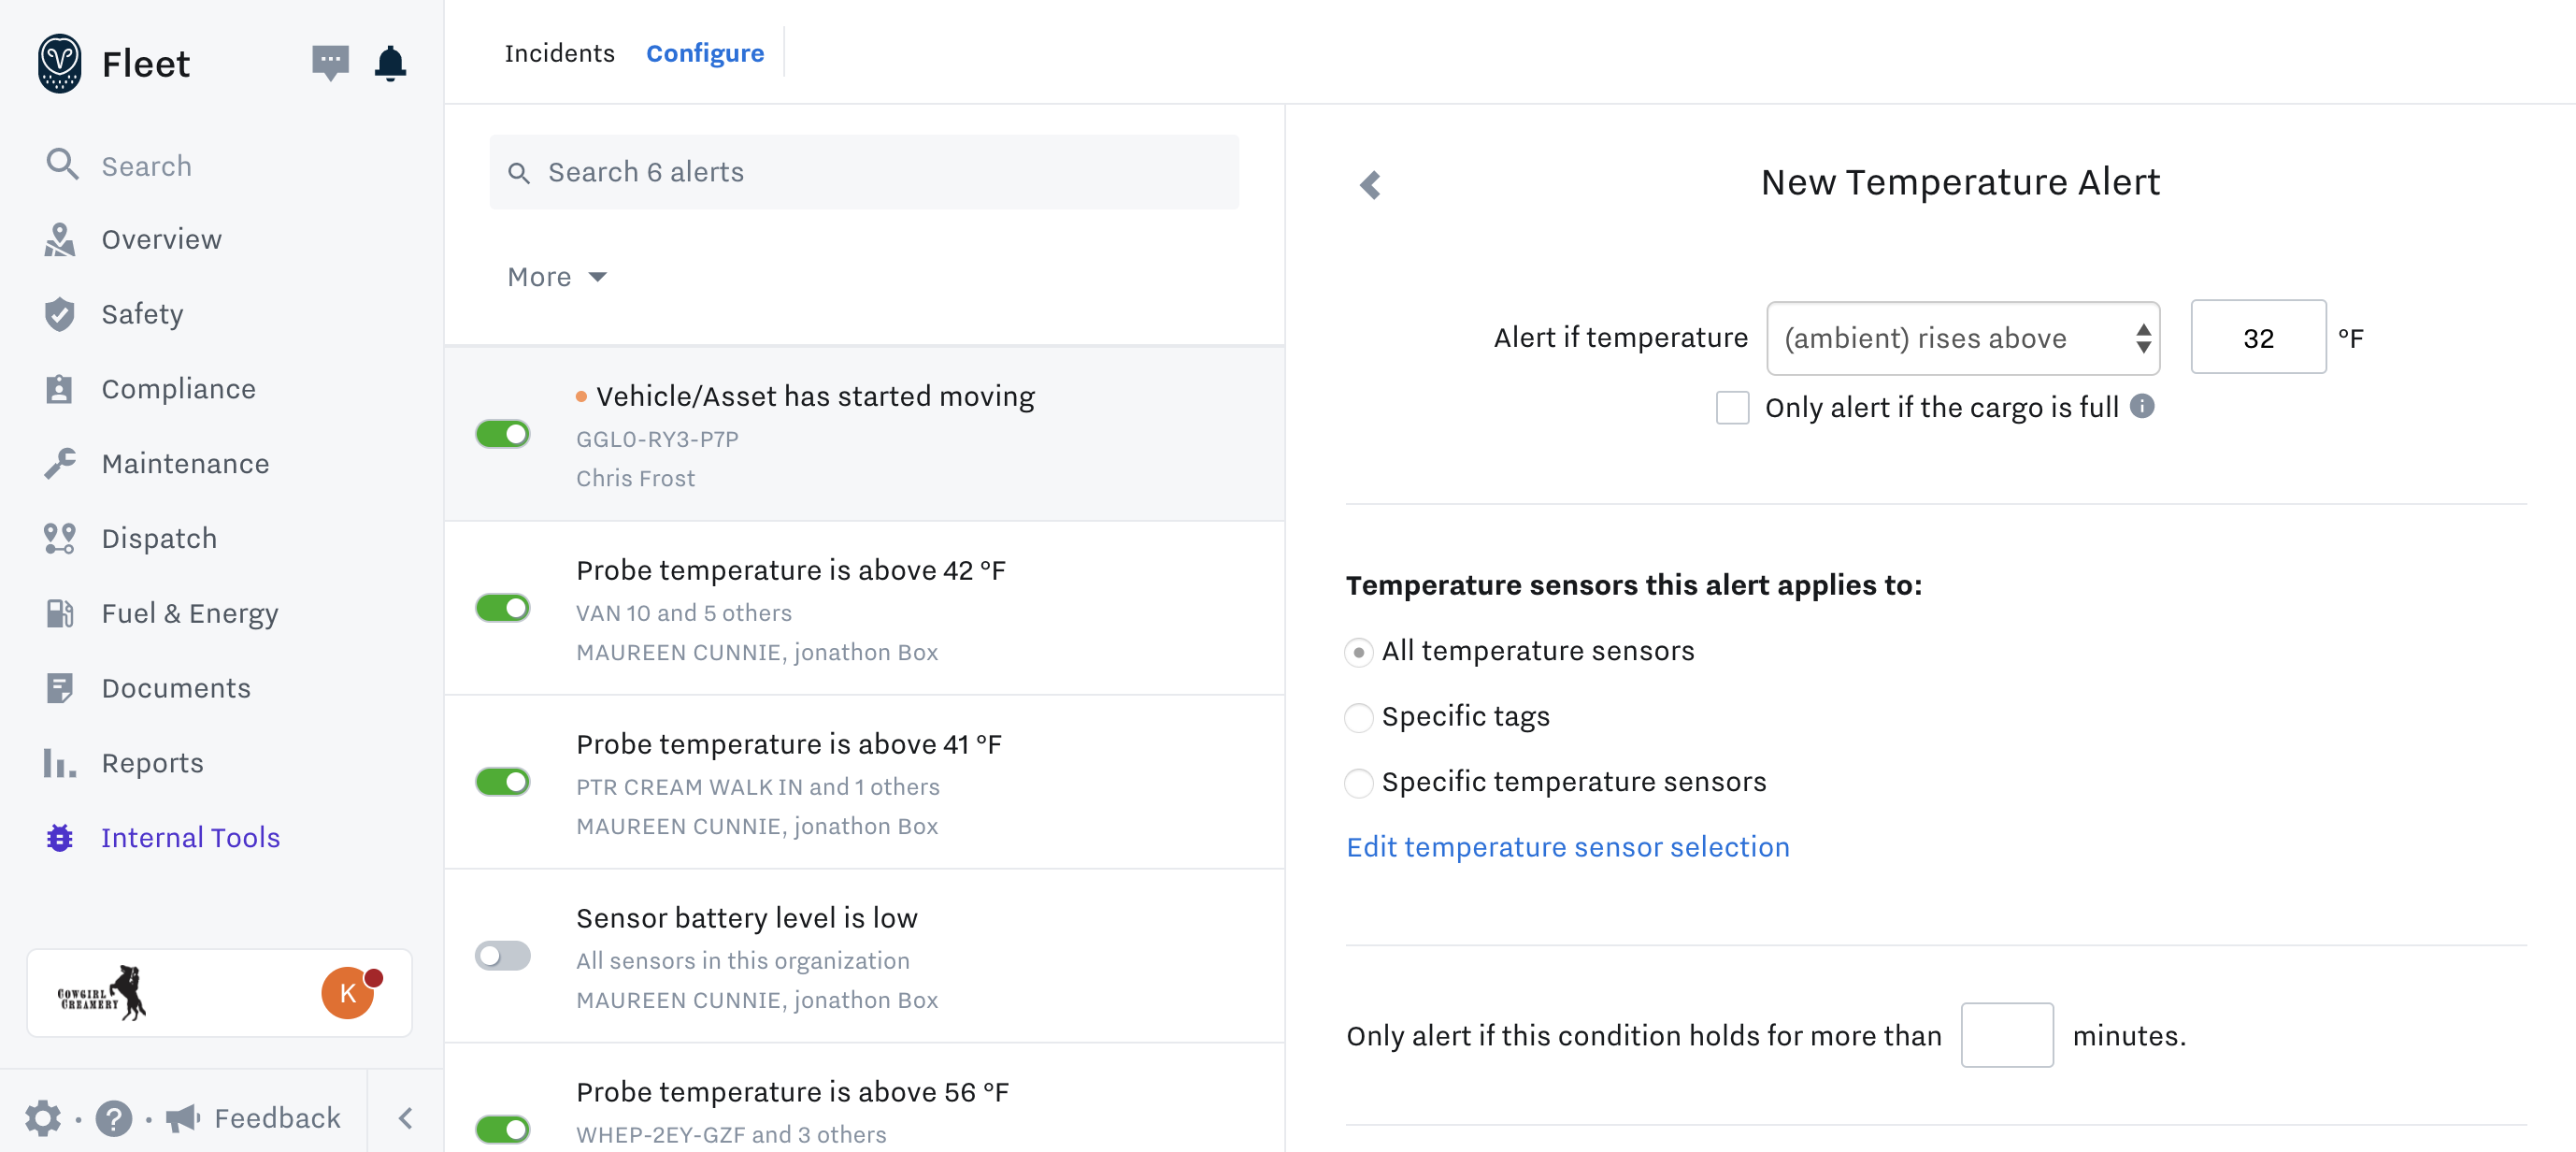Click the Dispatch sidebar icon
Screen dimensions: 2576x1152
coord(60,538)
